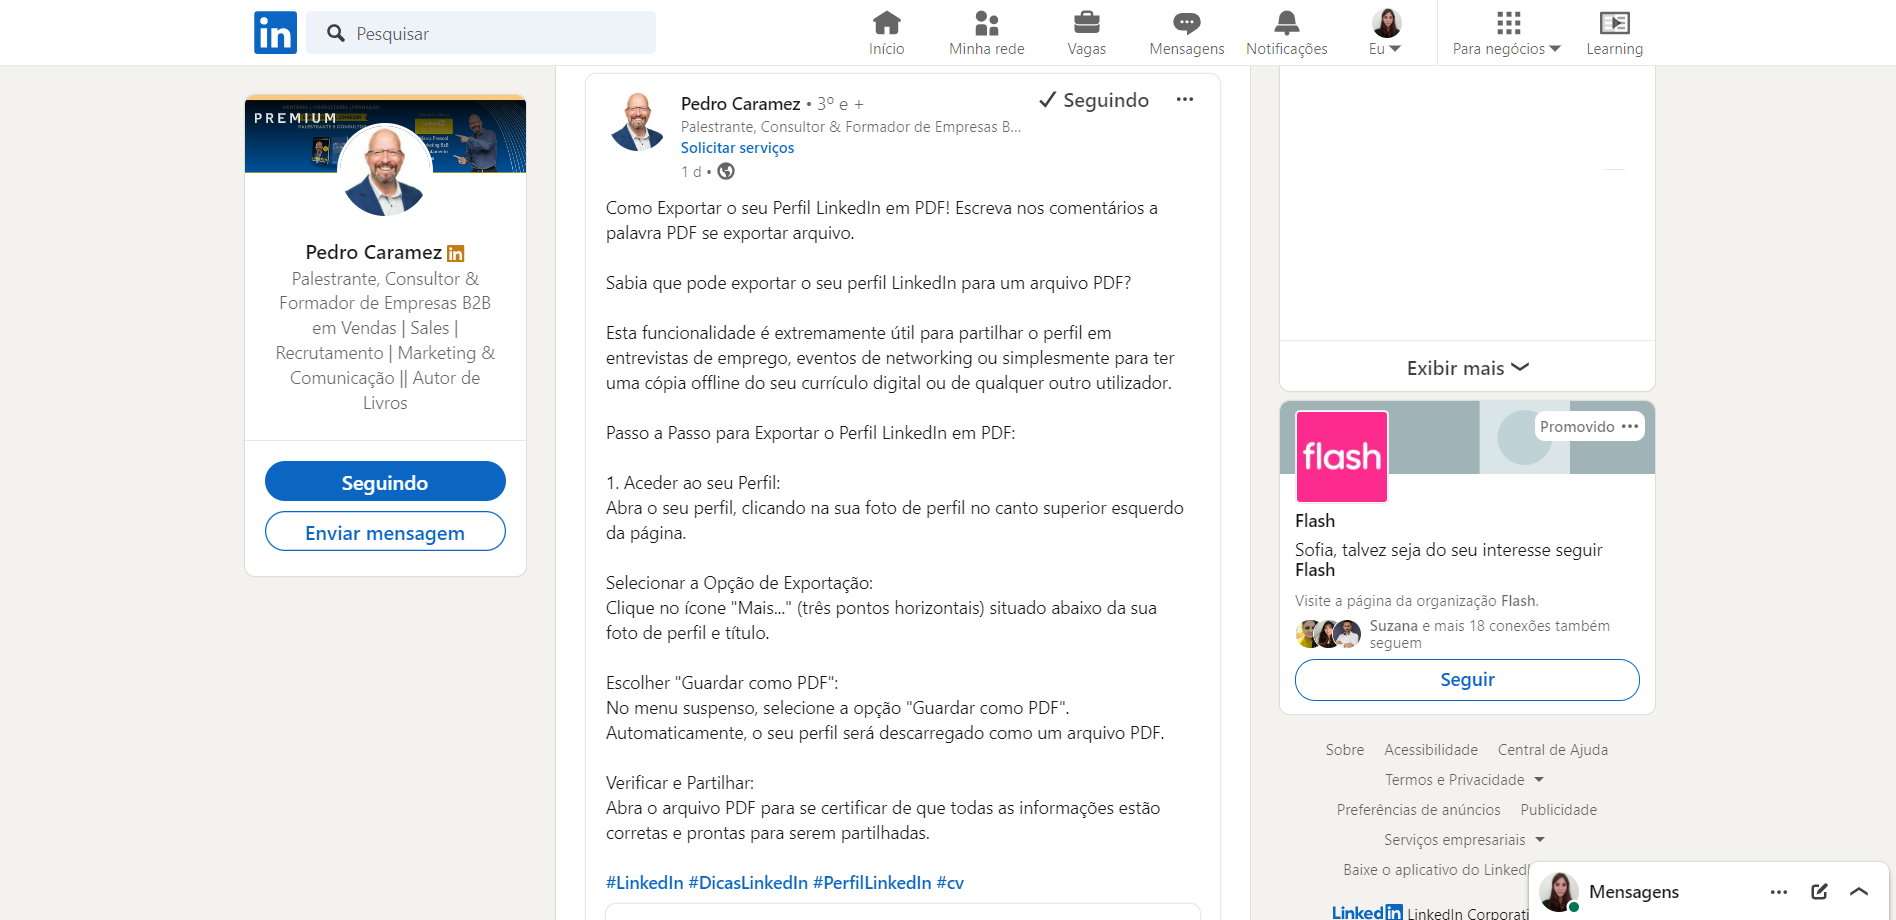The height and width of the screenshot is (920, 1896).
Task: Toggle Seguindo on the post header
Action: point(1094,100)
